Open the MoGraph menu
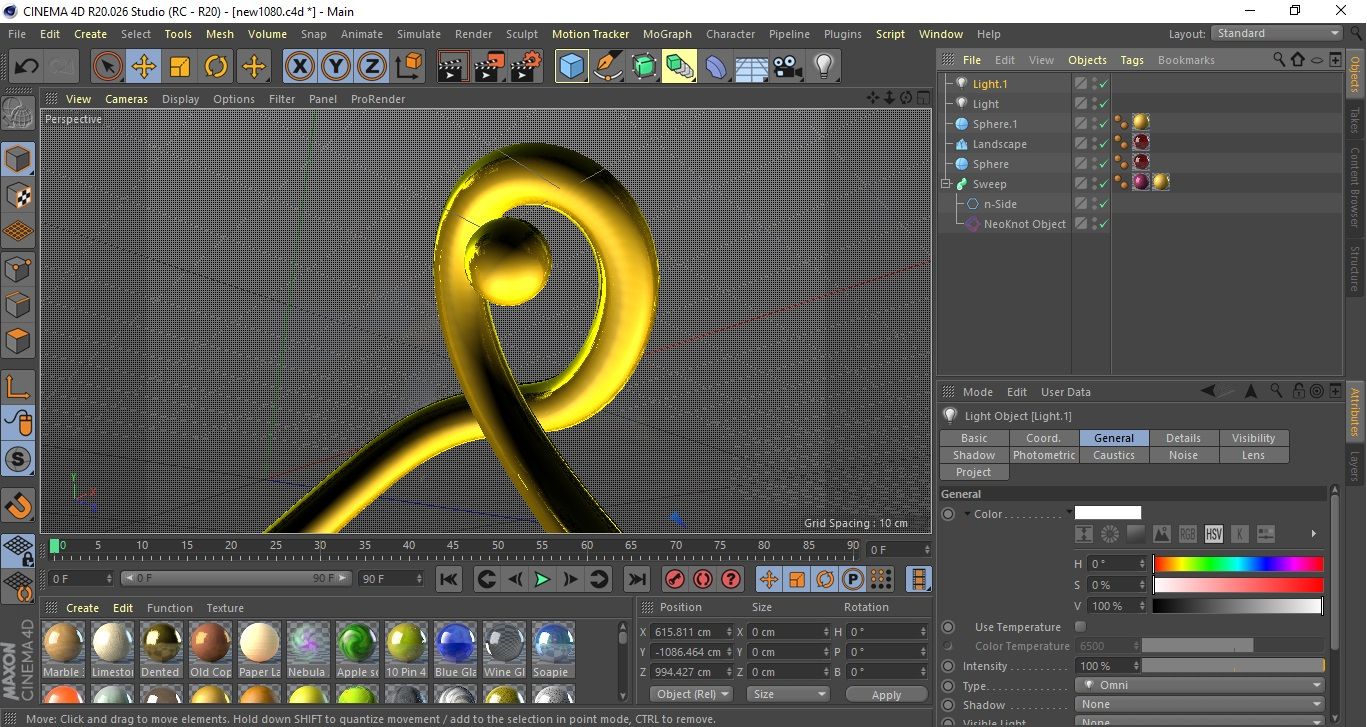The height and width of the screenshot is (727, 1367). point(667,34)
